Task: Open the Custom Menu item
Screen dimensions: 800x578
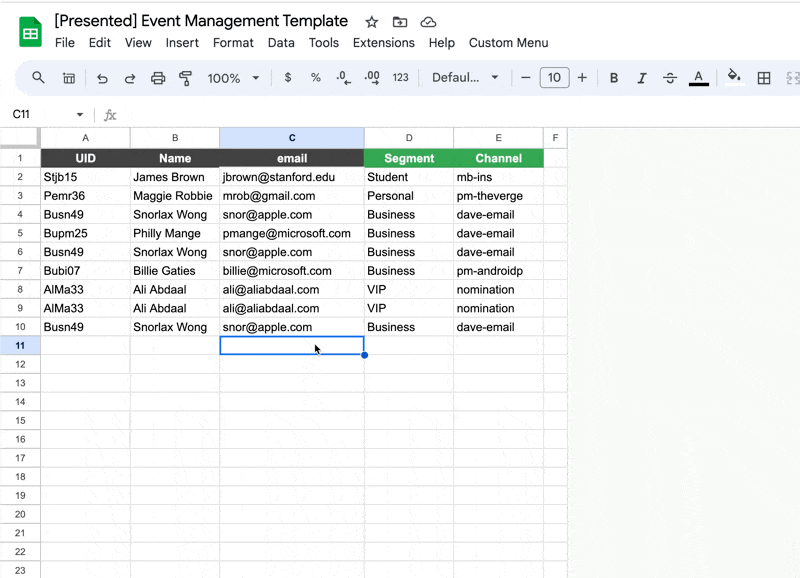Action: pos(508,43)
